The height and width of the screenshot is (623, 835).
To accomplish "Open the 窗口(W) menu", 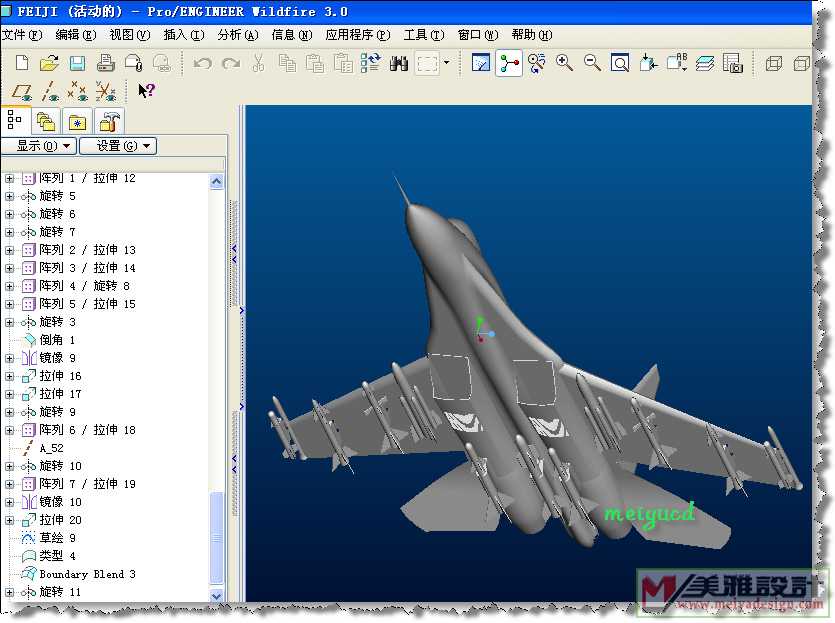I will coord(478,35).
